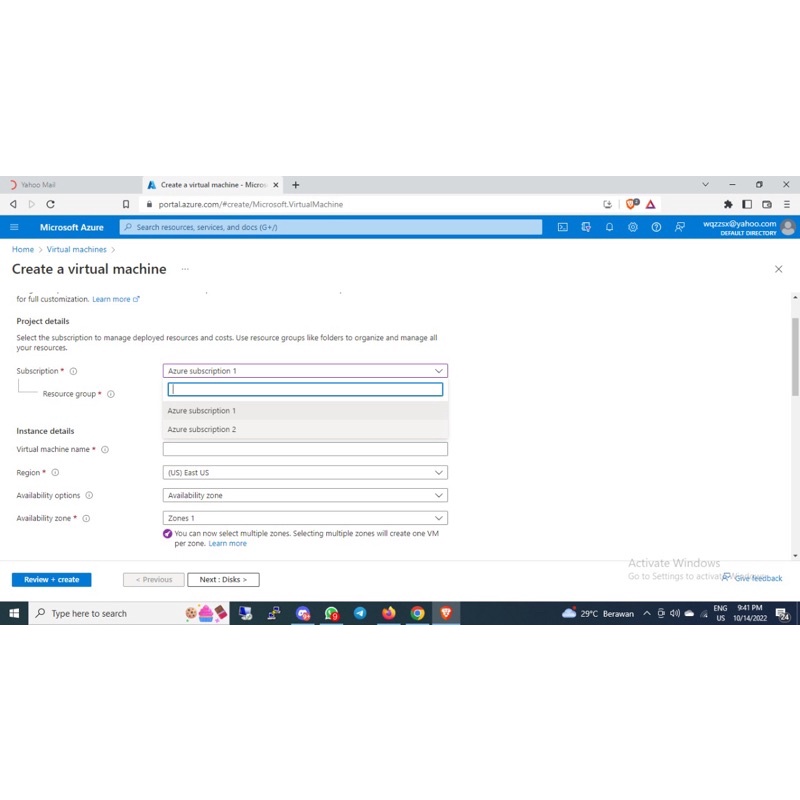Click the browser address bar URL
The width and height of the screenshot is (800, 800).
point(251,204)
